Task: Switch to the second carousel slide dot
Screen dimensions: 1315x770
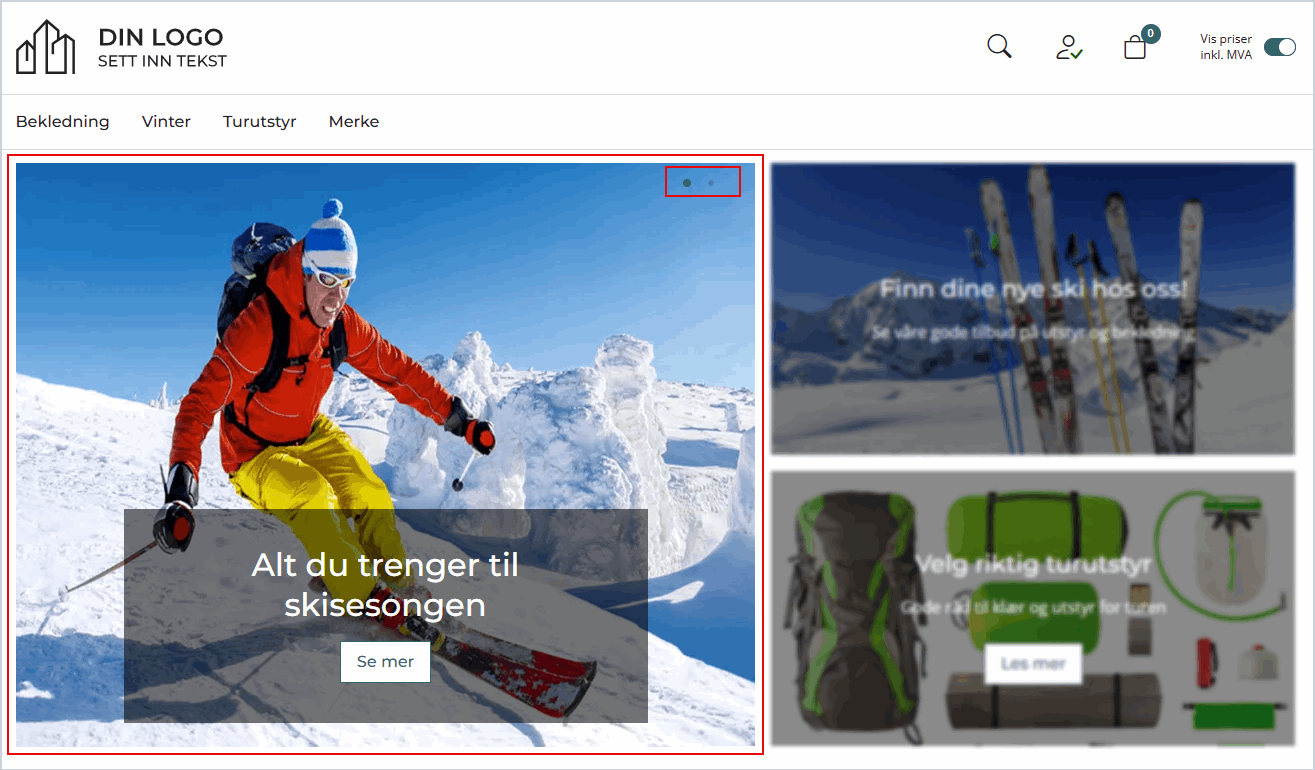Action: [711, 183]
